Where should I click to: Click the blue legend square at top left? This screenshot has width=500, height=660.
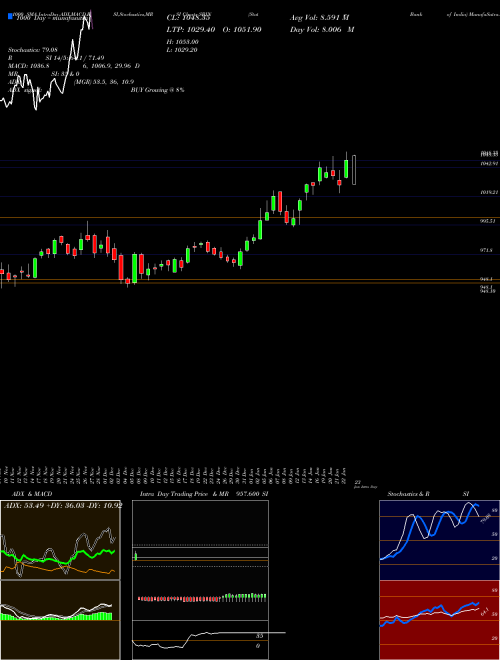[x=10, y=17]
